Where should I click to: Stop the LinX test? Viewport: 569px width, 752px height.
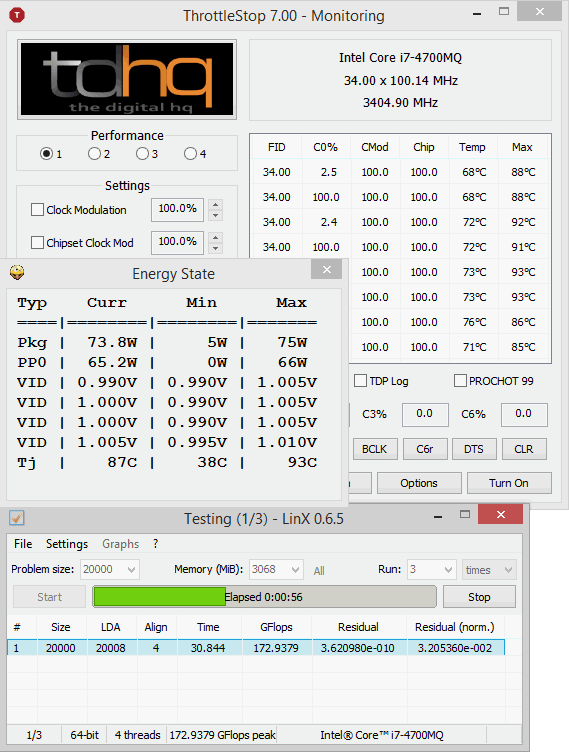pos(479,597)
